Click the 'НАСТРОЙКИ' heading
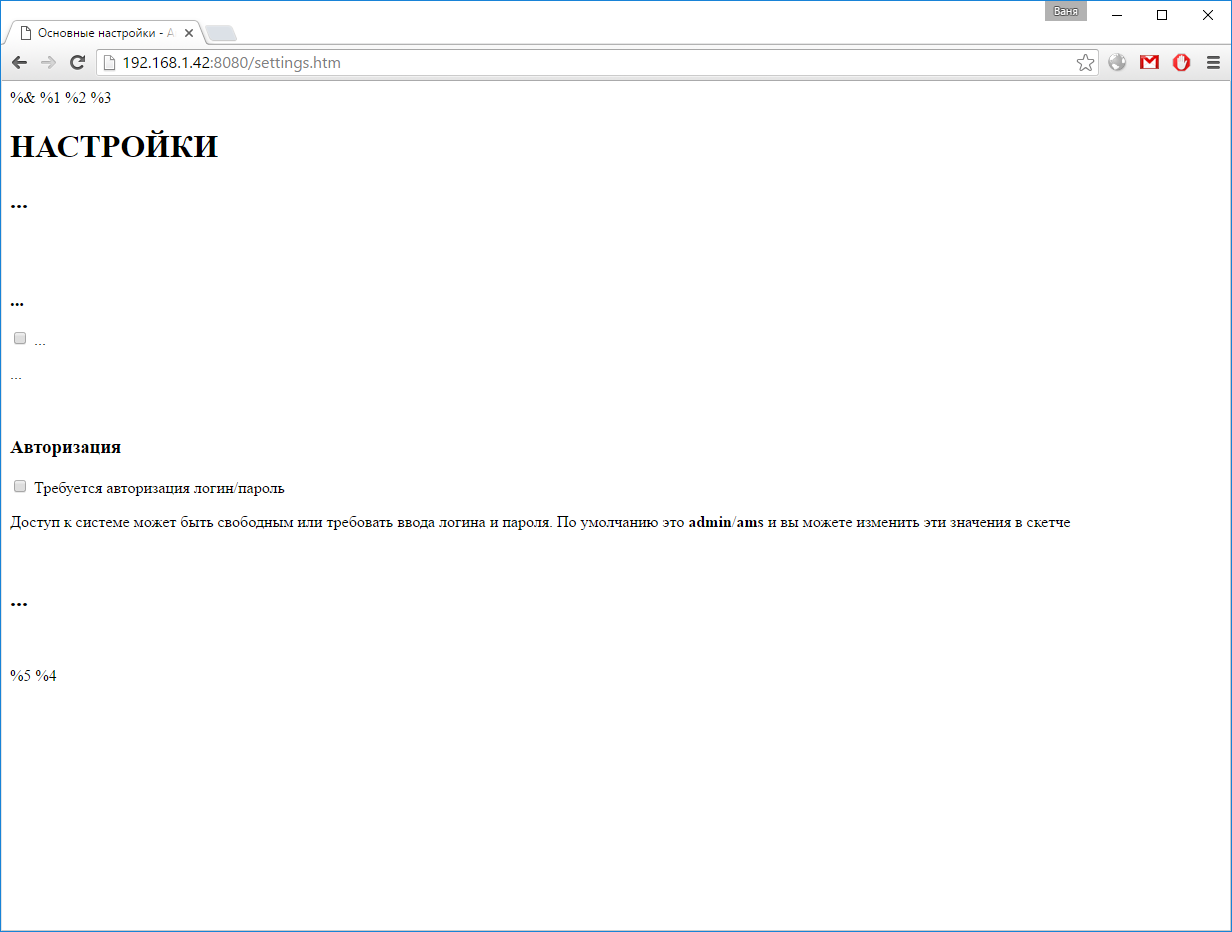Screen dimensions: 1232x932 pyautogui.click(x=114, y=147)
